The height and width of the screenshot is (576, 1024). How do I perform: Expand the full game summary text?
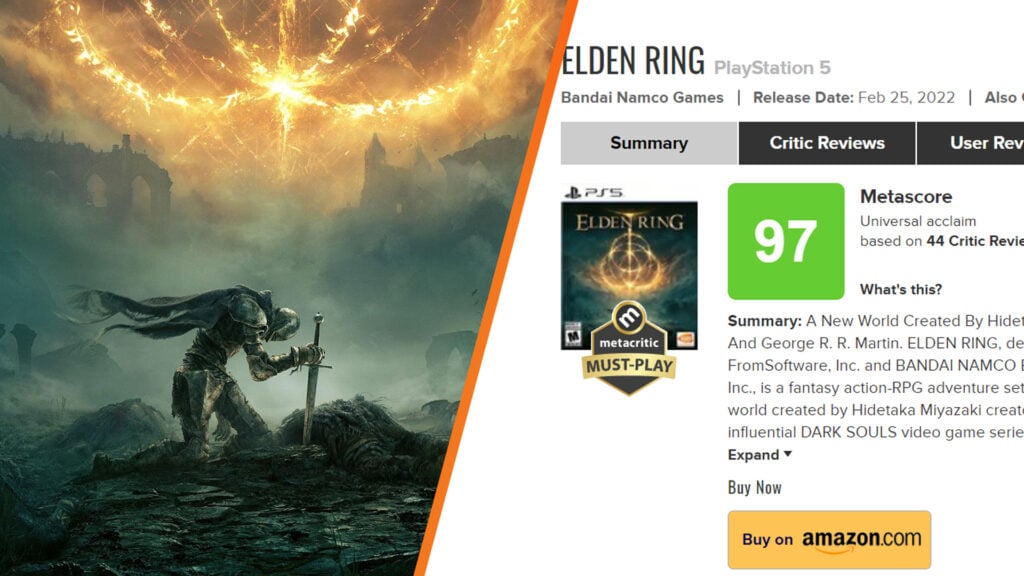point(753,455)
